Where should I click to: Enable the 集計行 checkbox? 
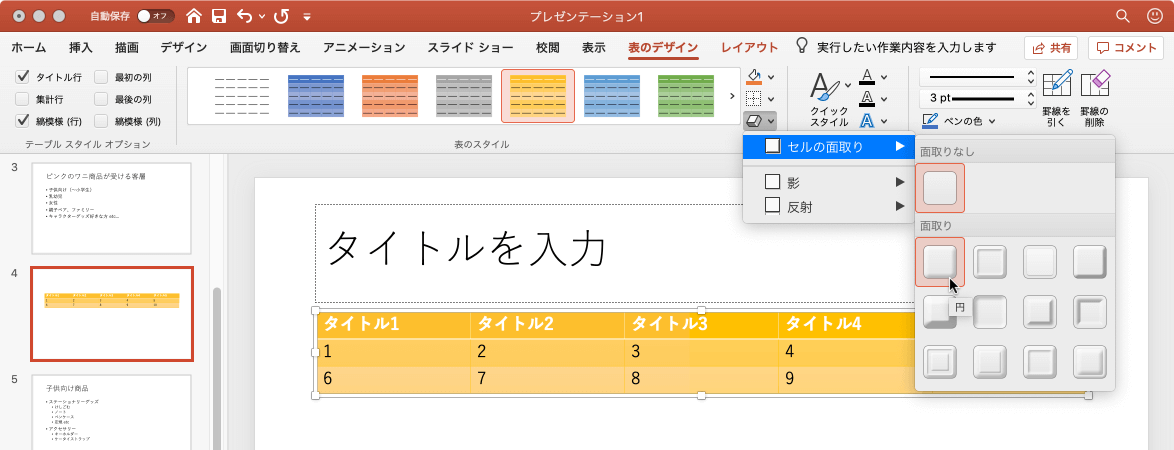(x=23, y=99)
